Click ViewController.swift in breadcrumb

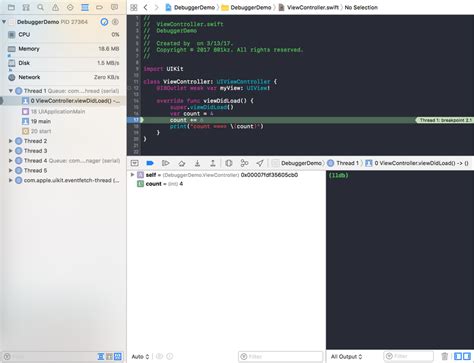[x=308, y=7]
